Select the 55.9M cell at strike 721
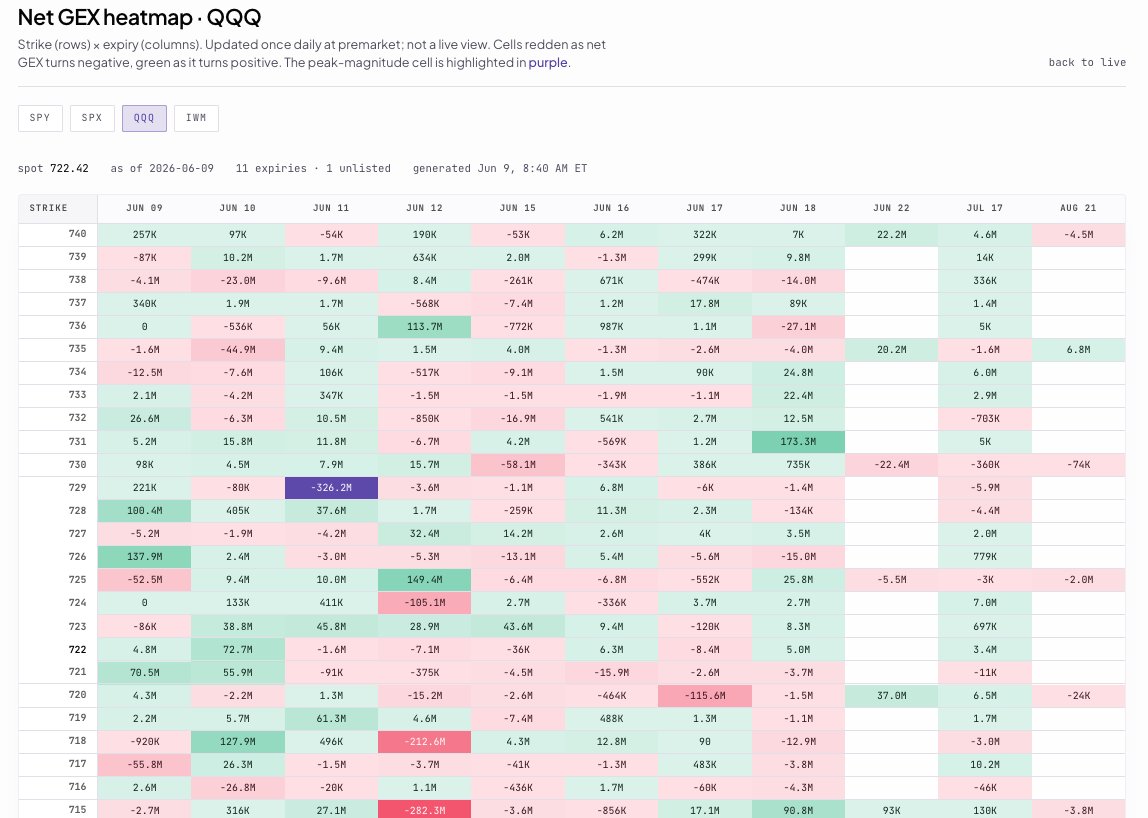The image size is (1148, 818). click(238, 672)
